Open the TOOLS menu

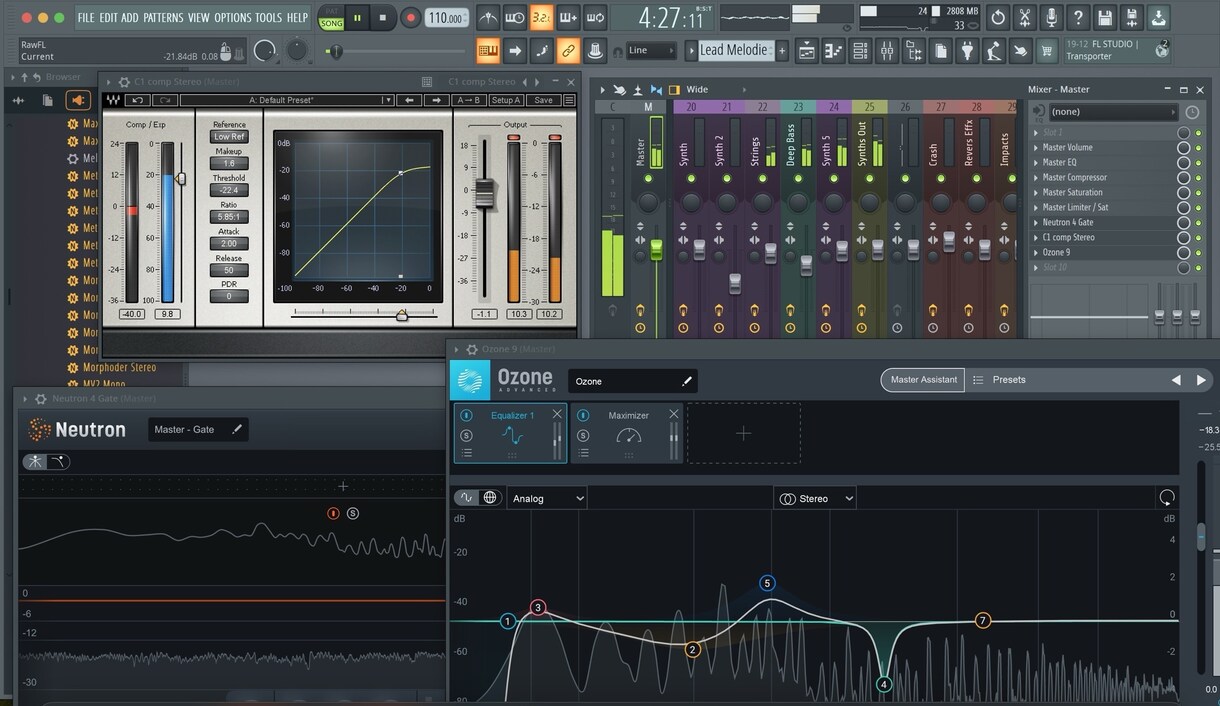pos(269,17)
